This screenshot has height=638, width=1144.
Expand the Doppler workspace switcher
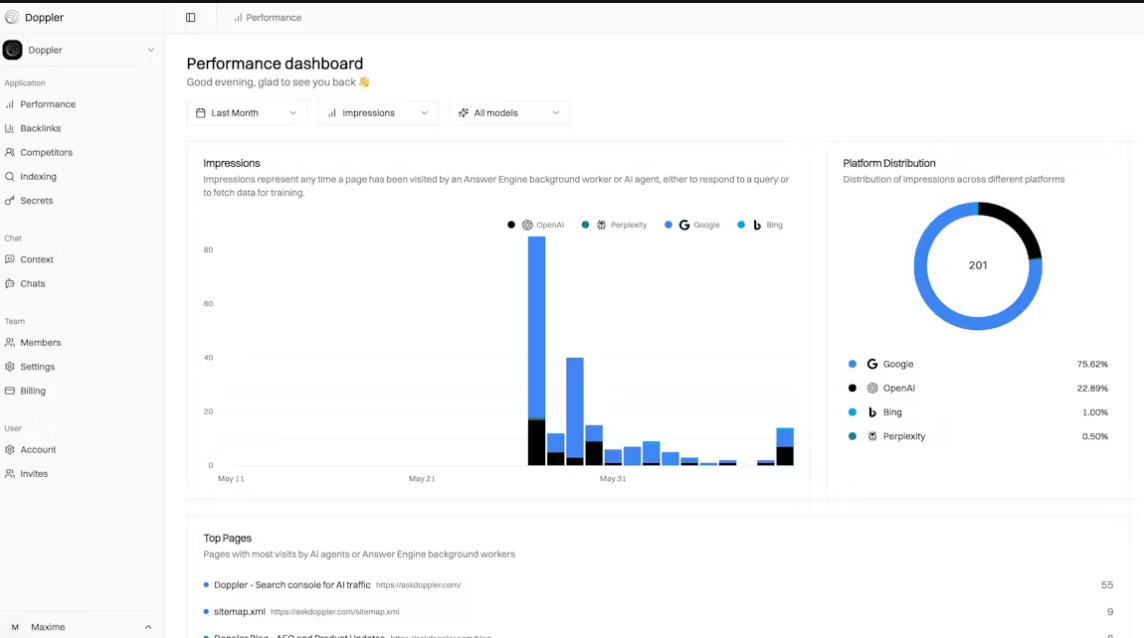coord(79,50)
